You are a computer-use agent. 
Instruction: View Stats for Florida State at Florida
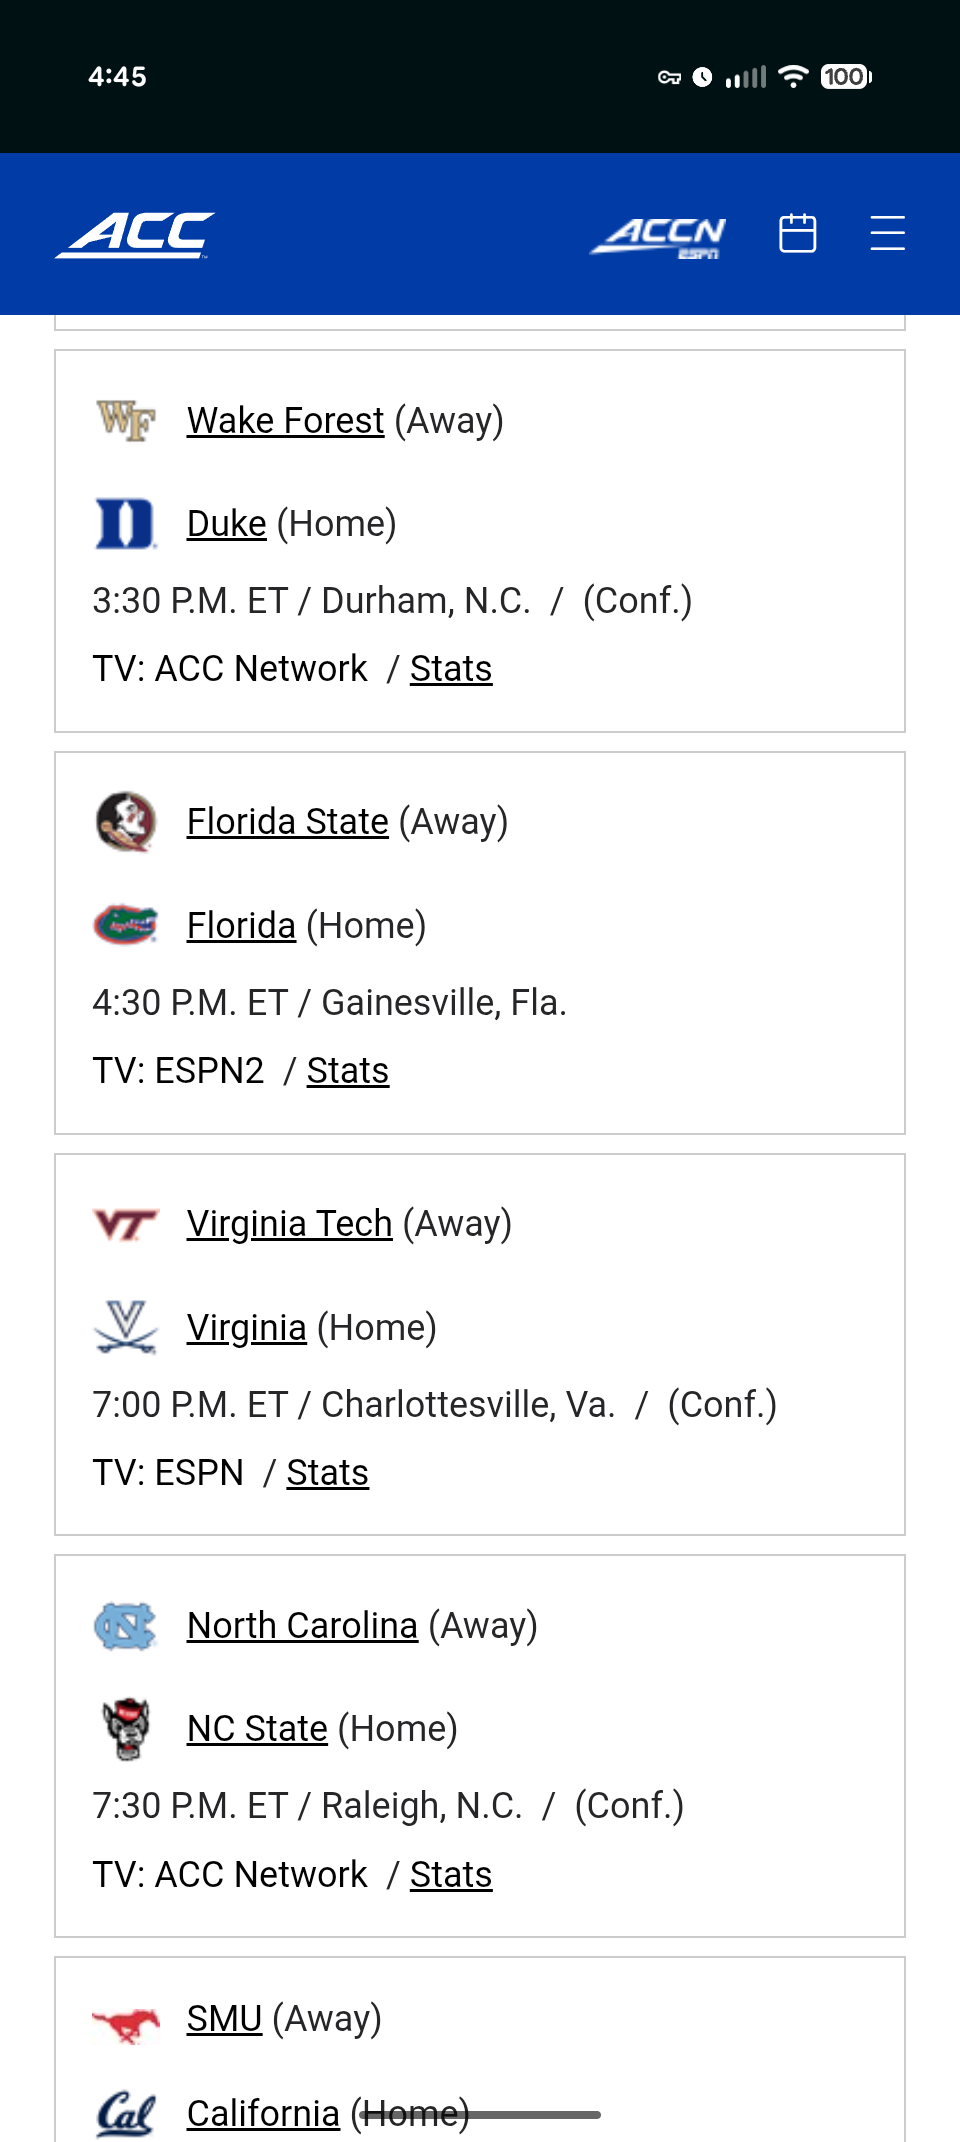[347, 1071]
